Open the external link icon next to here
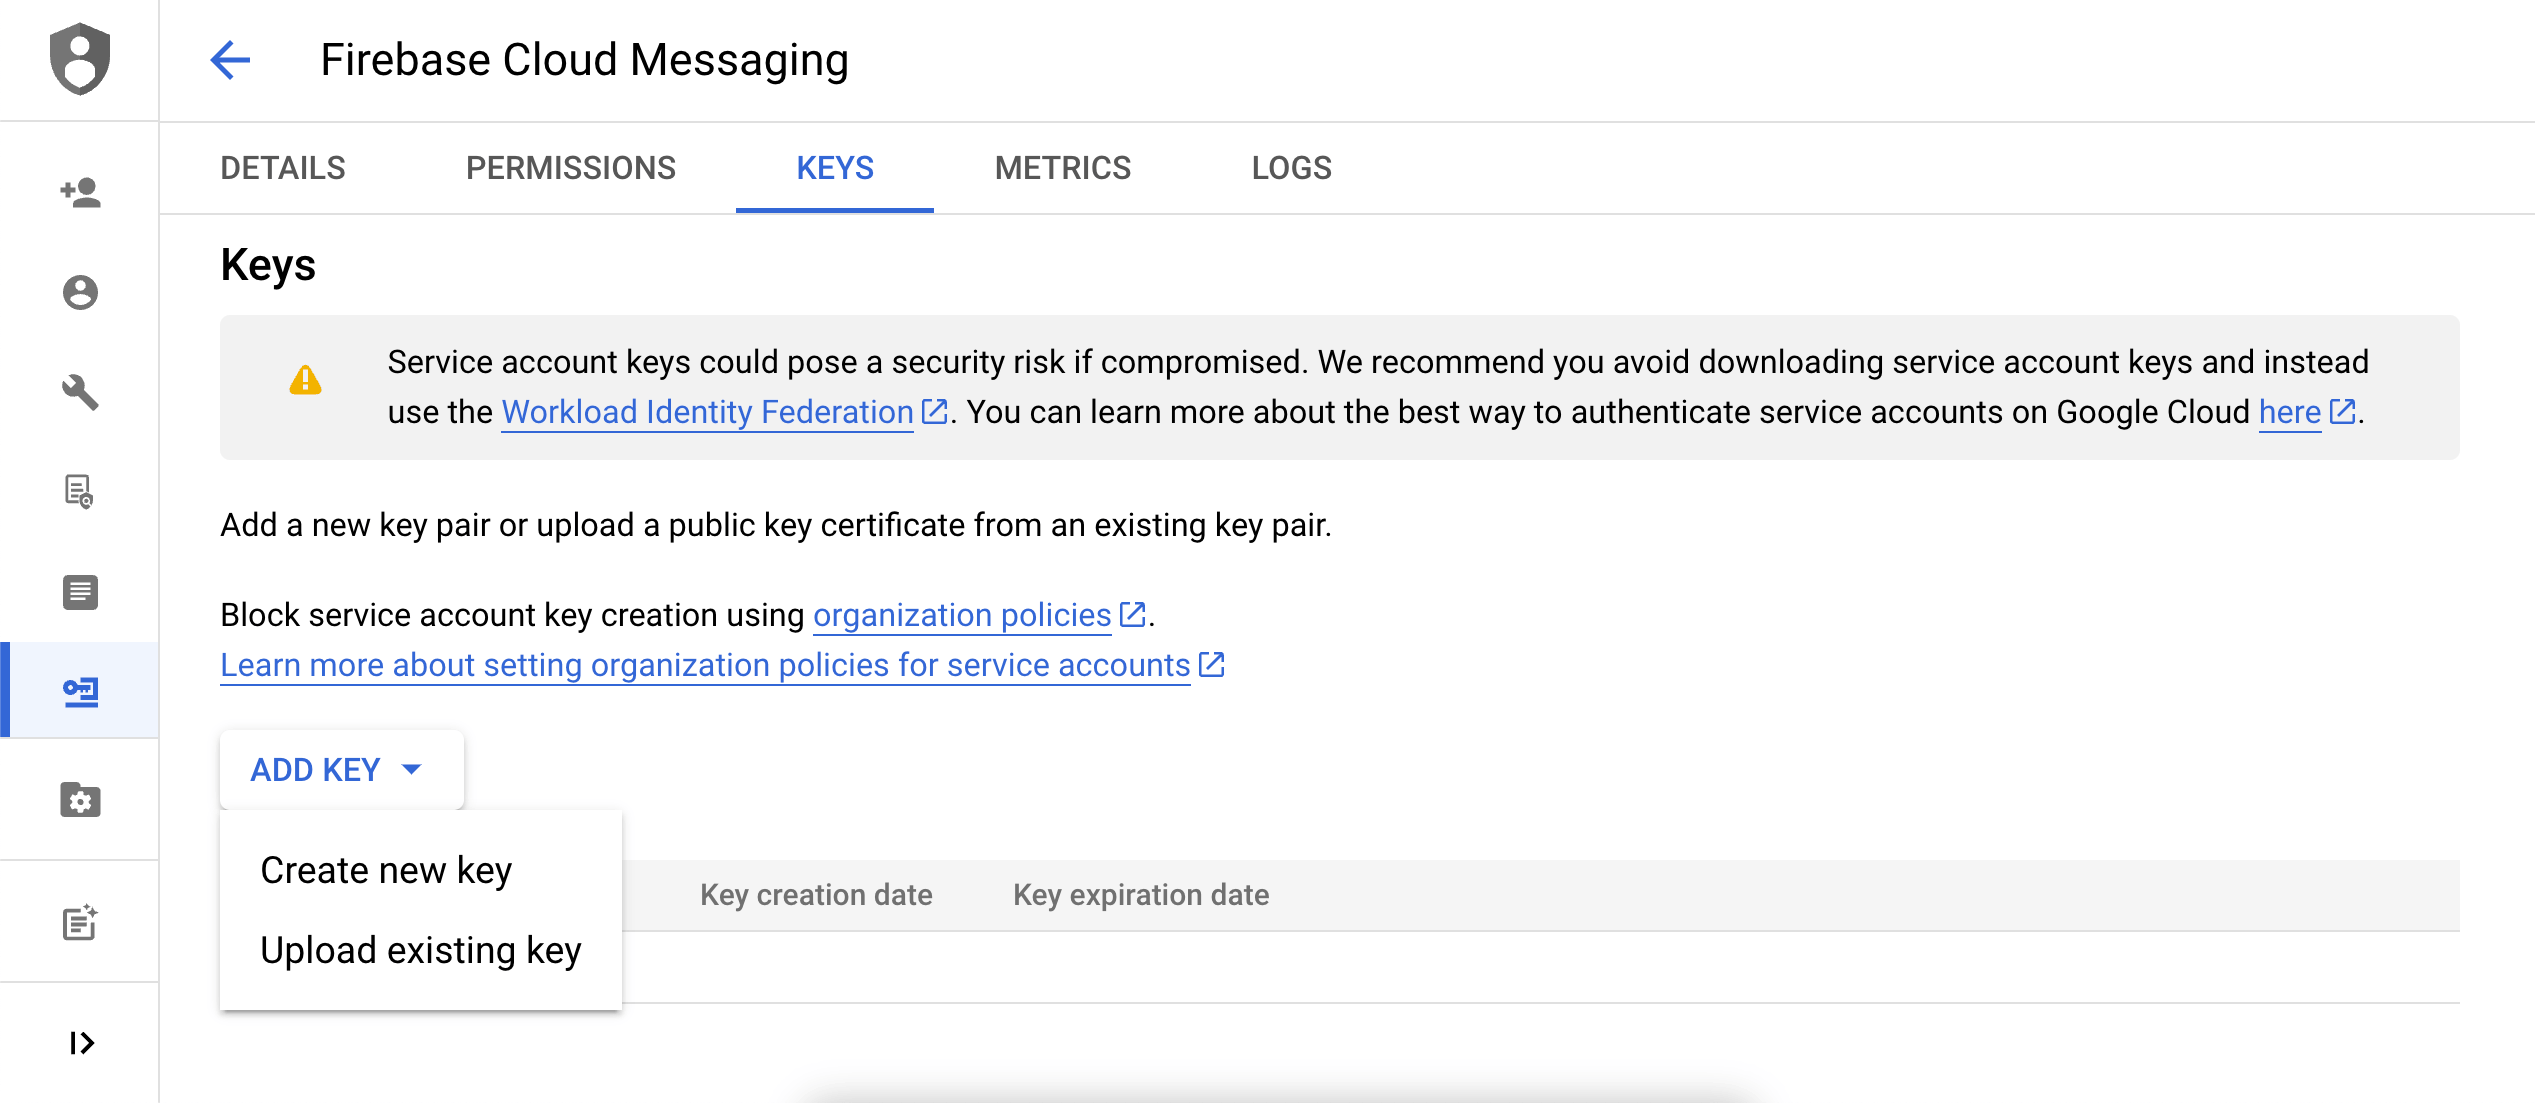The width and height of the screenshot is (2535, 1103). click(2343, 411)
